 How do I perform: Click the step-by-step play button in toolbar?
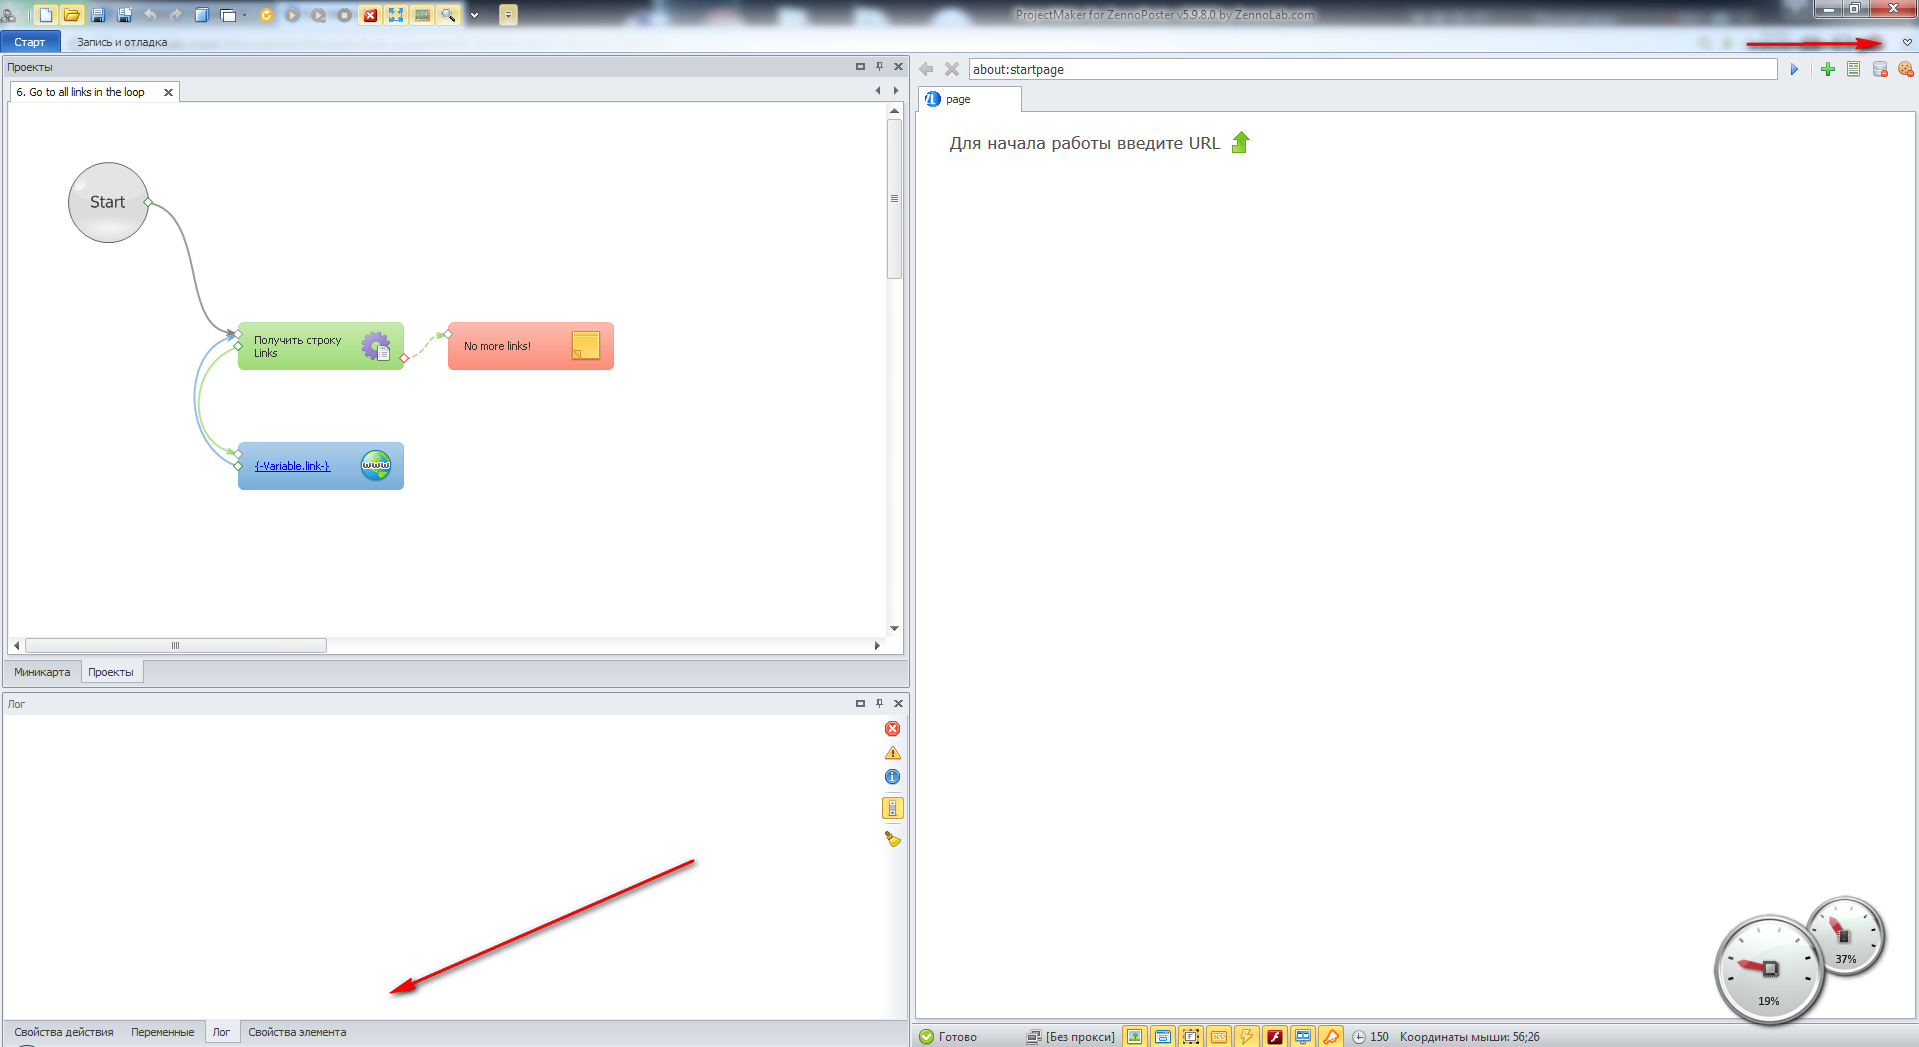click(318, 15)
